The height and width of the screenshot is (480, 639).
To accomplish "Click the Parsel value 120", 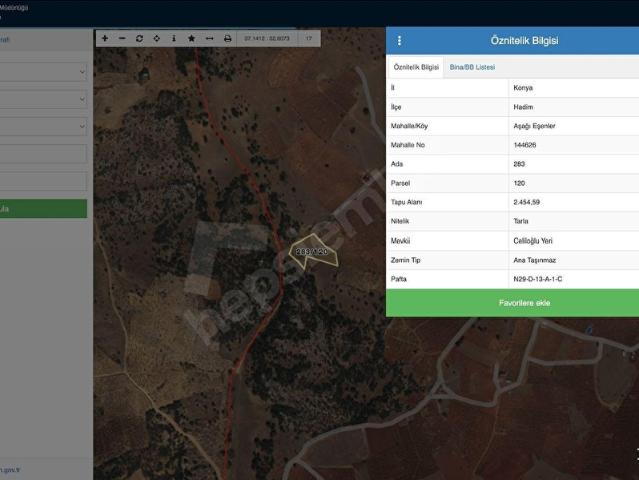I will click(x=519, y=183).
